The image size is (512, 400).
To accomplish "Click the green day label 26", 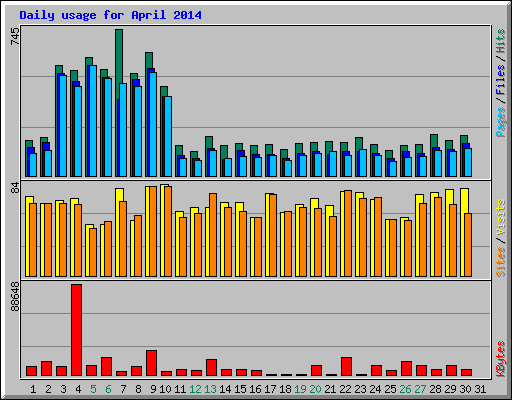I will (x=405, y=389).
